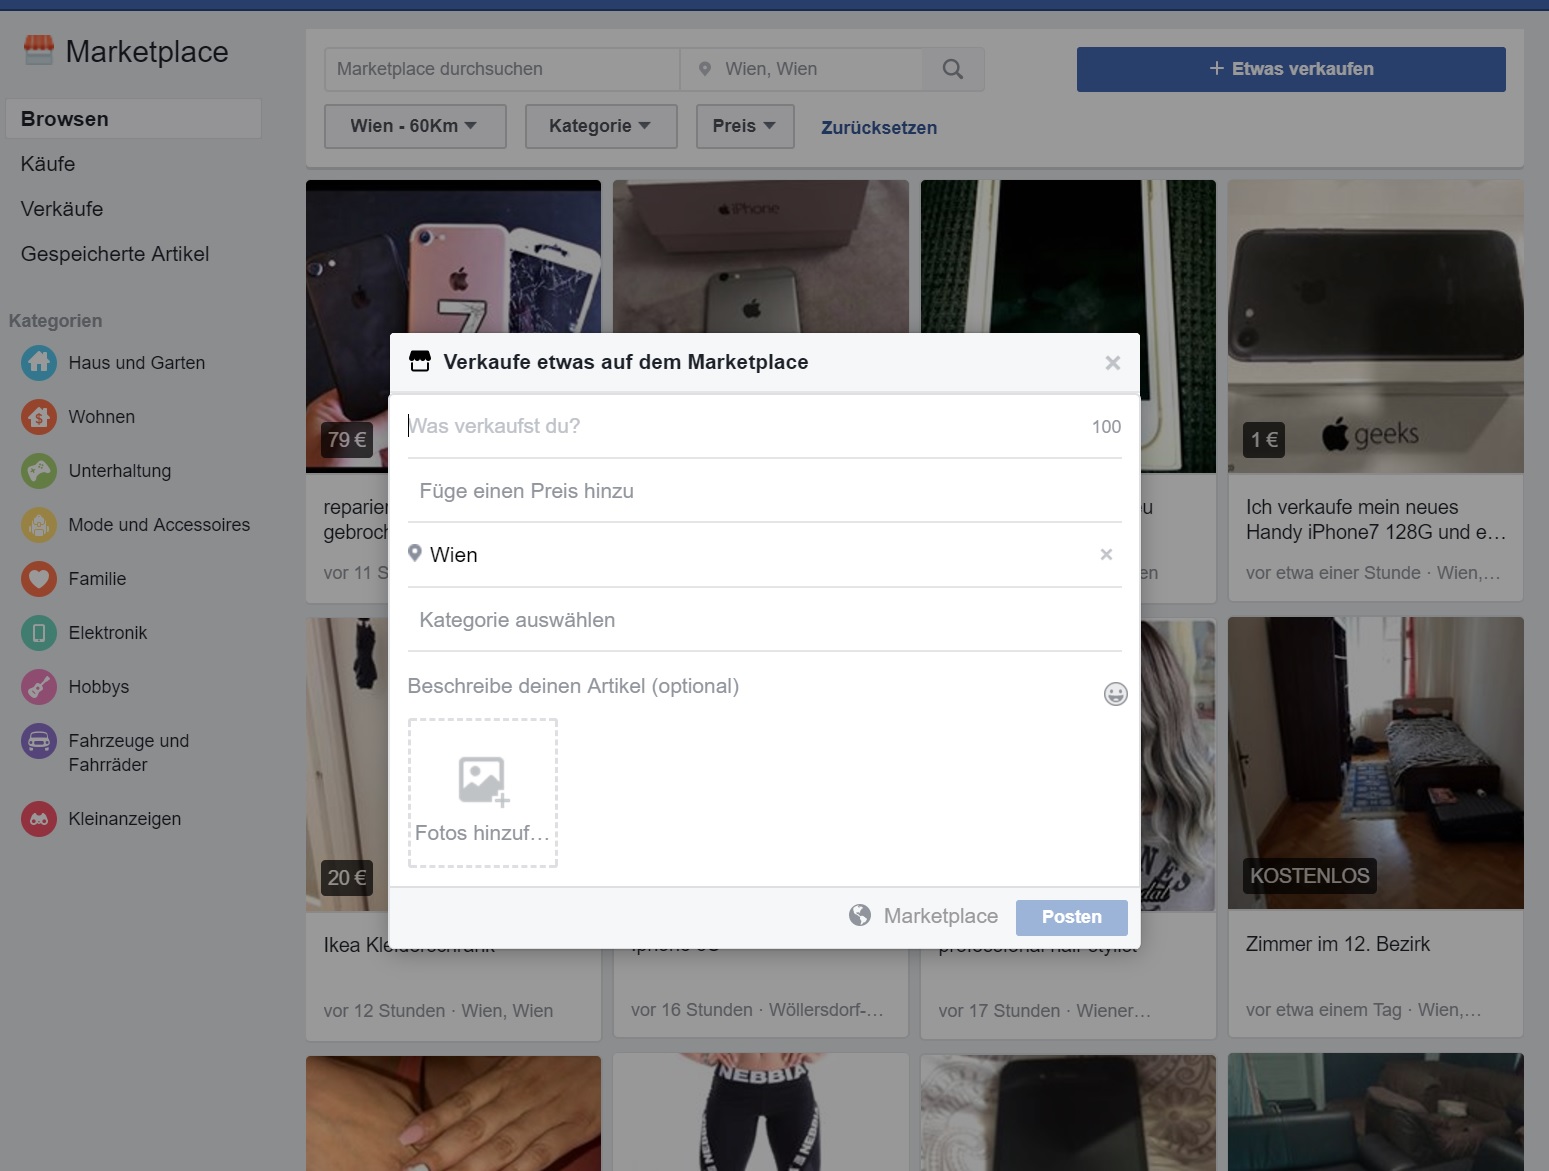The image size is (1549, 1171).
Task: Open Mode und Accessoires category icon
Action: tap(39, 524)
